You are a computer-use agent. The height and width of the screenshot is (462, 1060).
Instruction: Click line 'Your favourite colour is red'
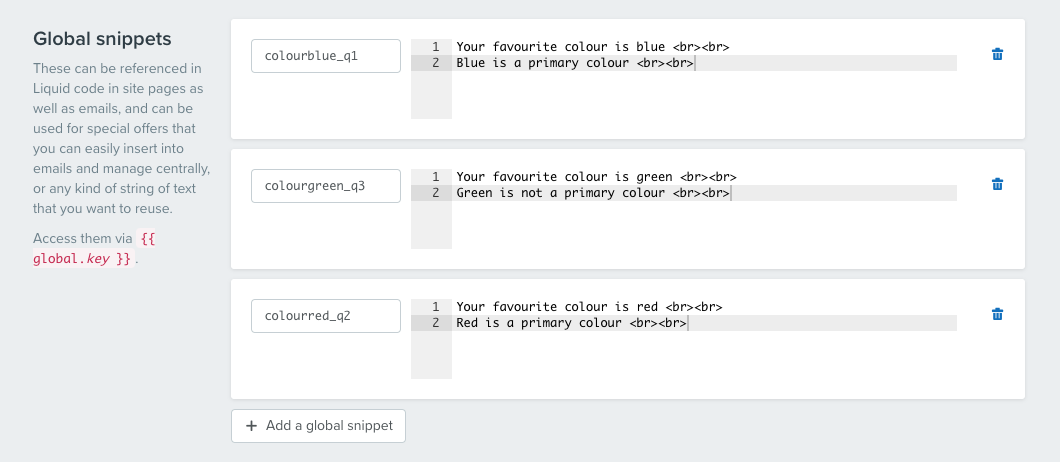[x=704, y=306]
